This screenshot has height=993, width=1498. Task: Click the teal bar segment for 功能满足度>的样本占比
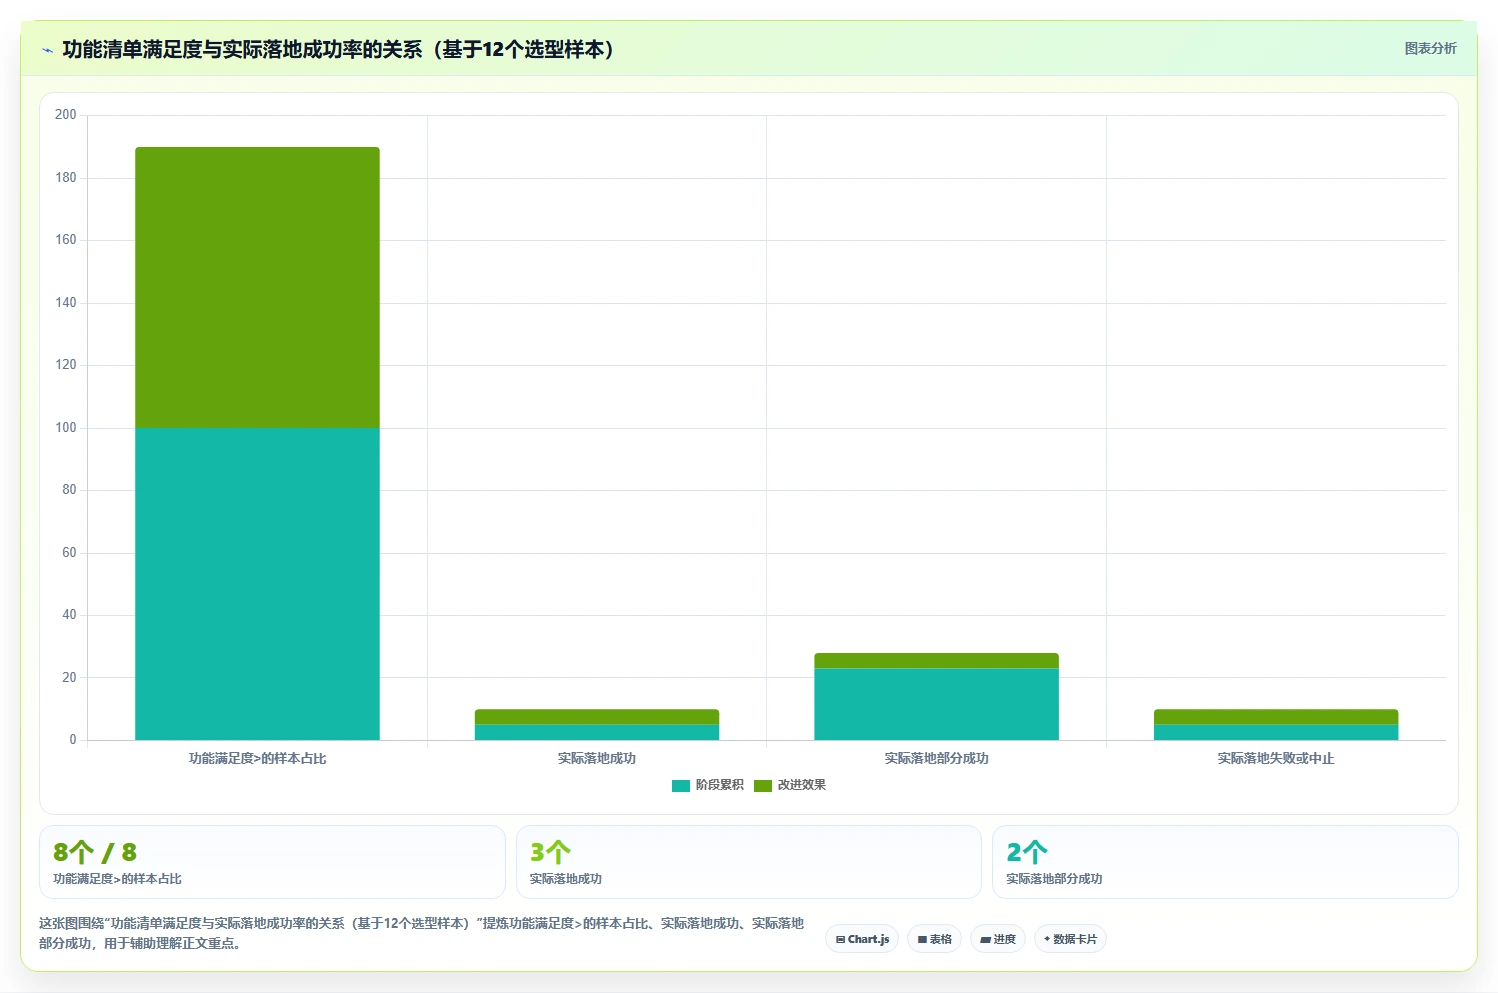click(257, 584)
